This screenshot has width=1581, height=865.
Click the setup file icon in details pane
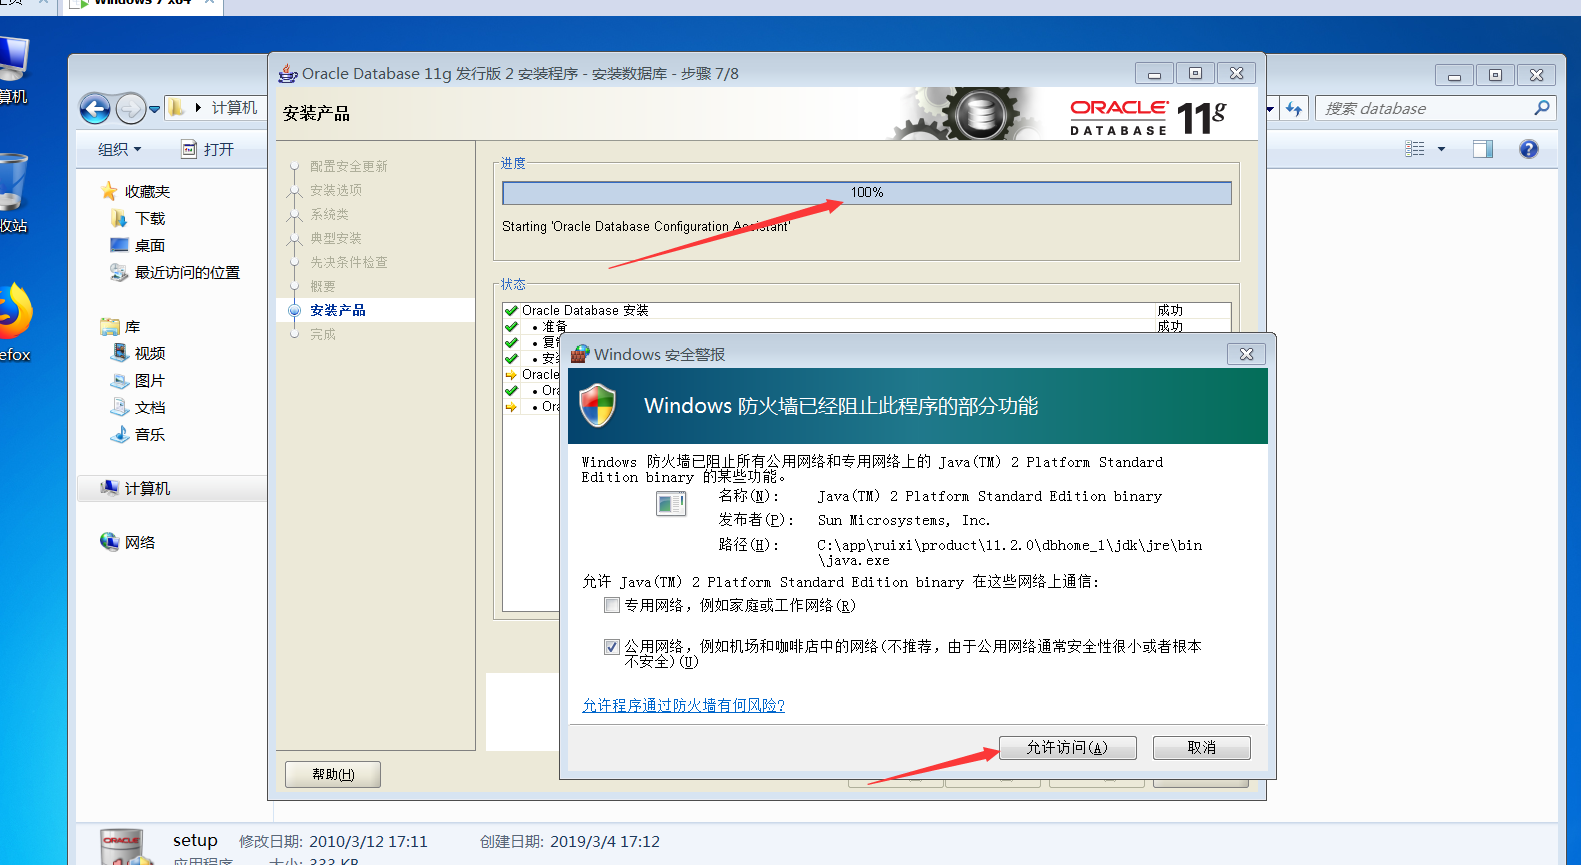[126, 846]
